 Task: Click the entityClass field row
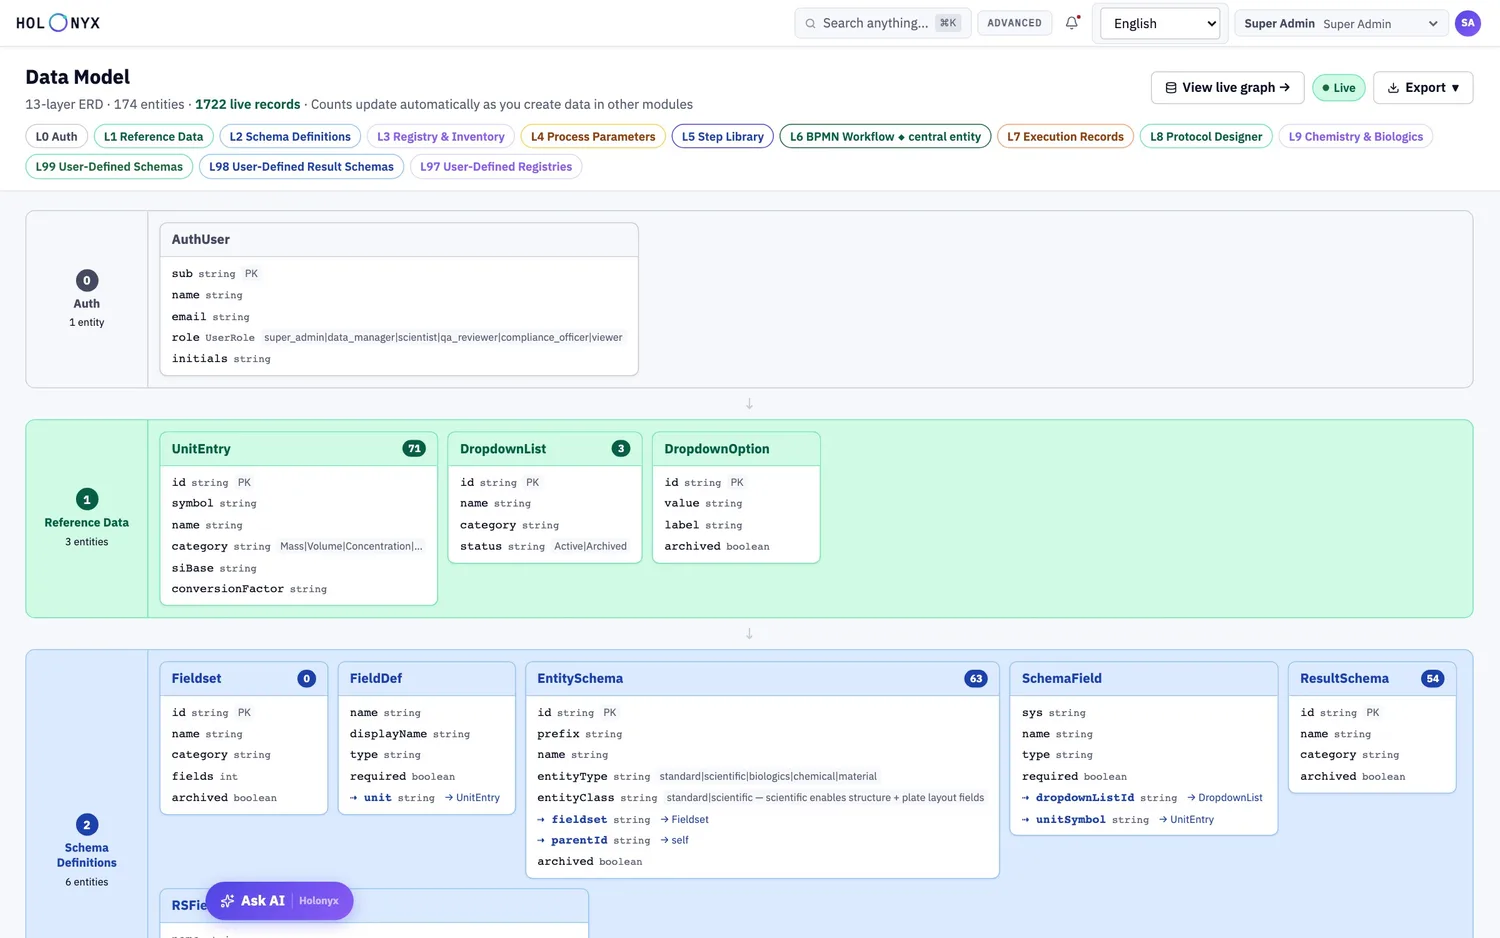[761, 798]
